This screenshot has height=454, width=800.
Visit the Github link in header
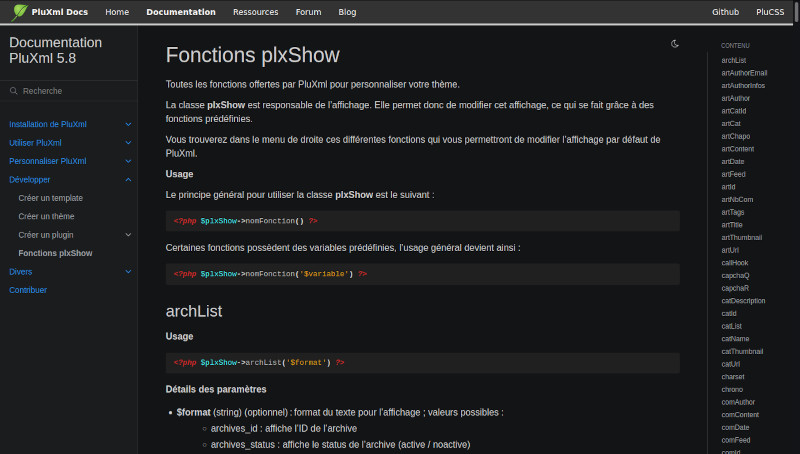click(725, 12)
